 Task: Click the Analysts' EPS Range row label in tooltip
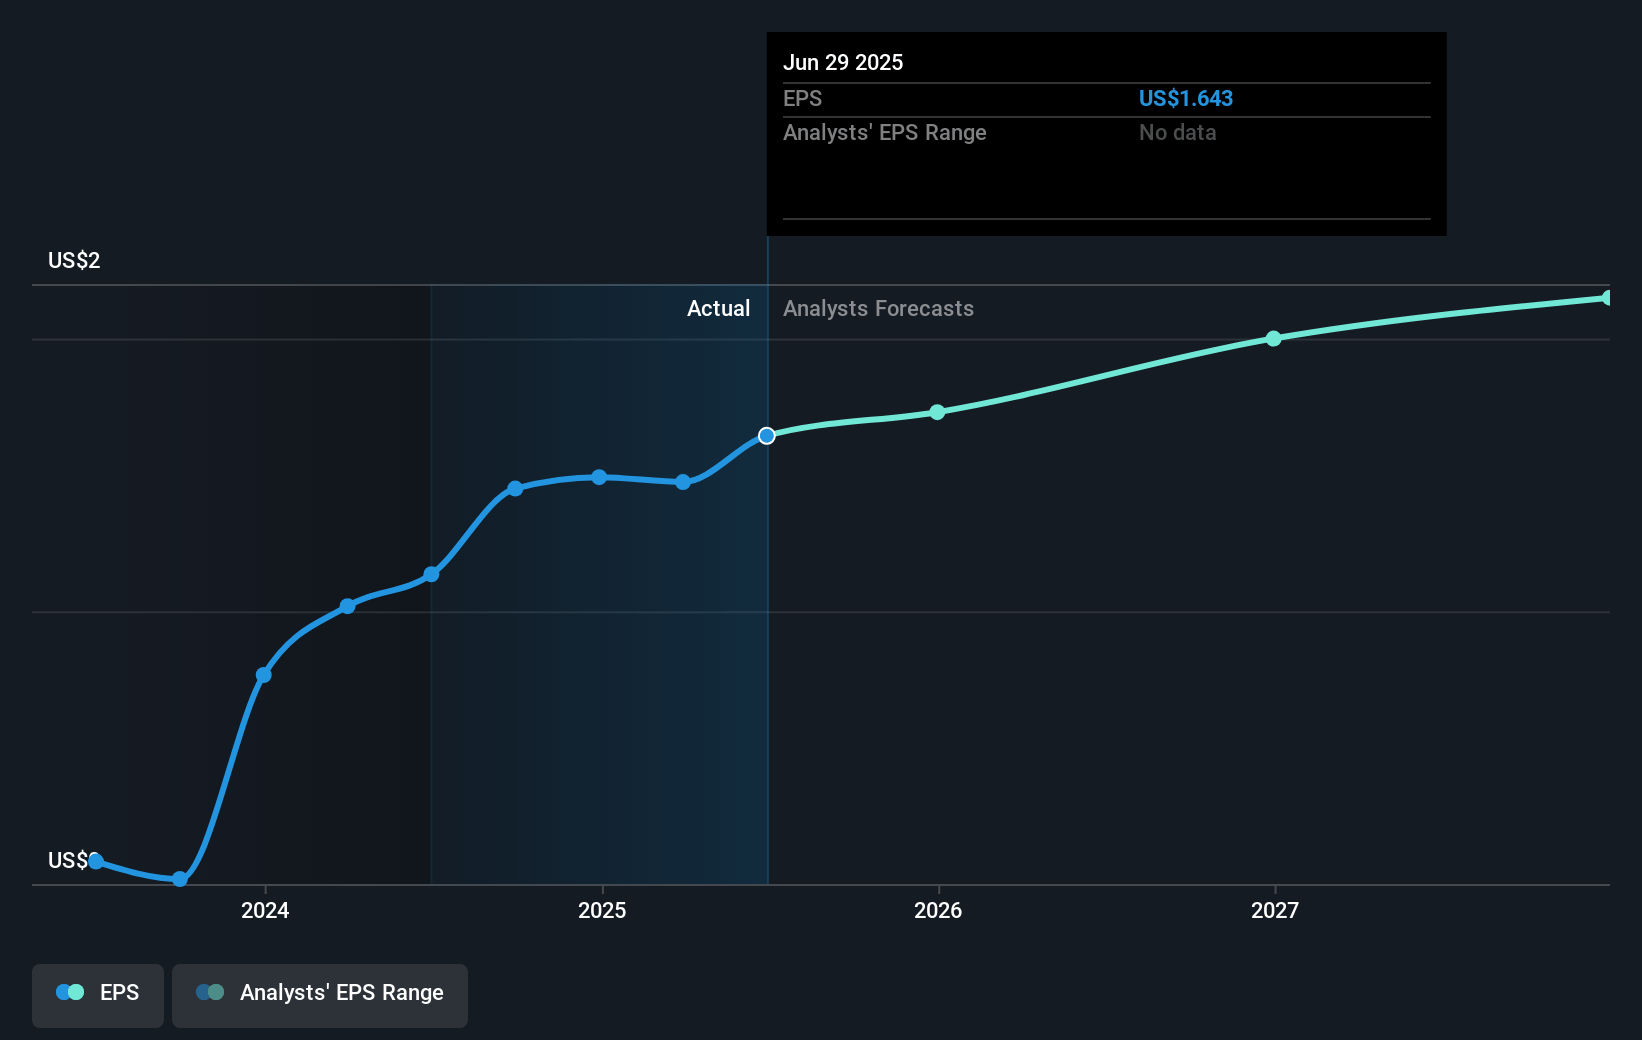tap(885, 133)
